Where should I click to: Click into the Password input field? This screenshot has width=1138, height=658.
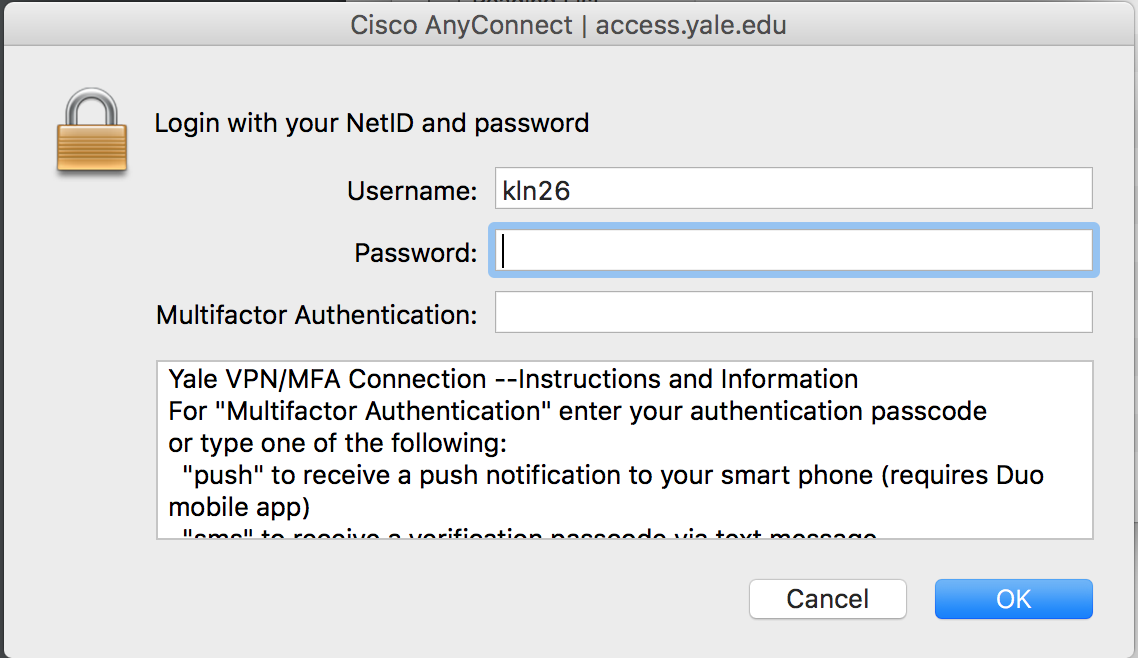[x=793, y=250]
